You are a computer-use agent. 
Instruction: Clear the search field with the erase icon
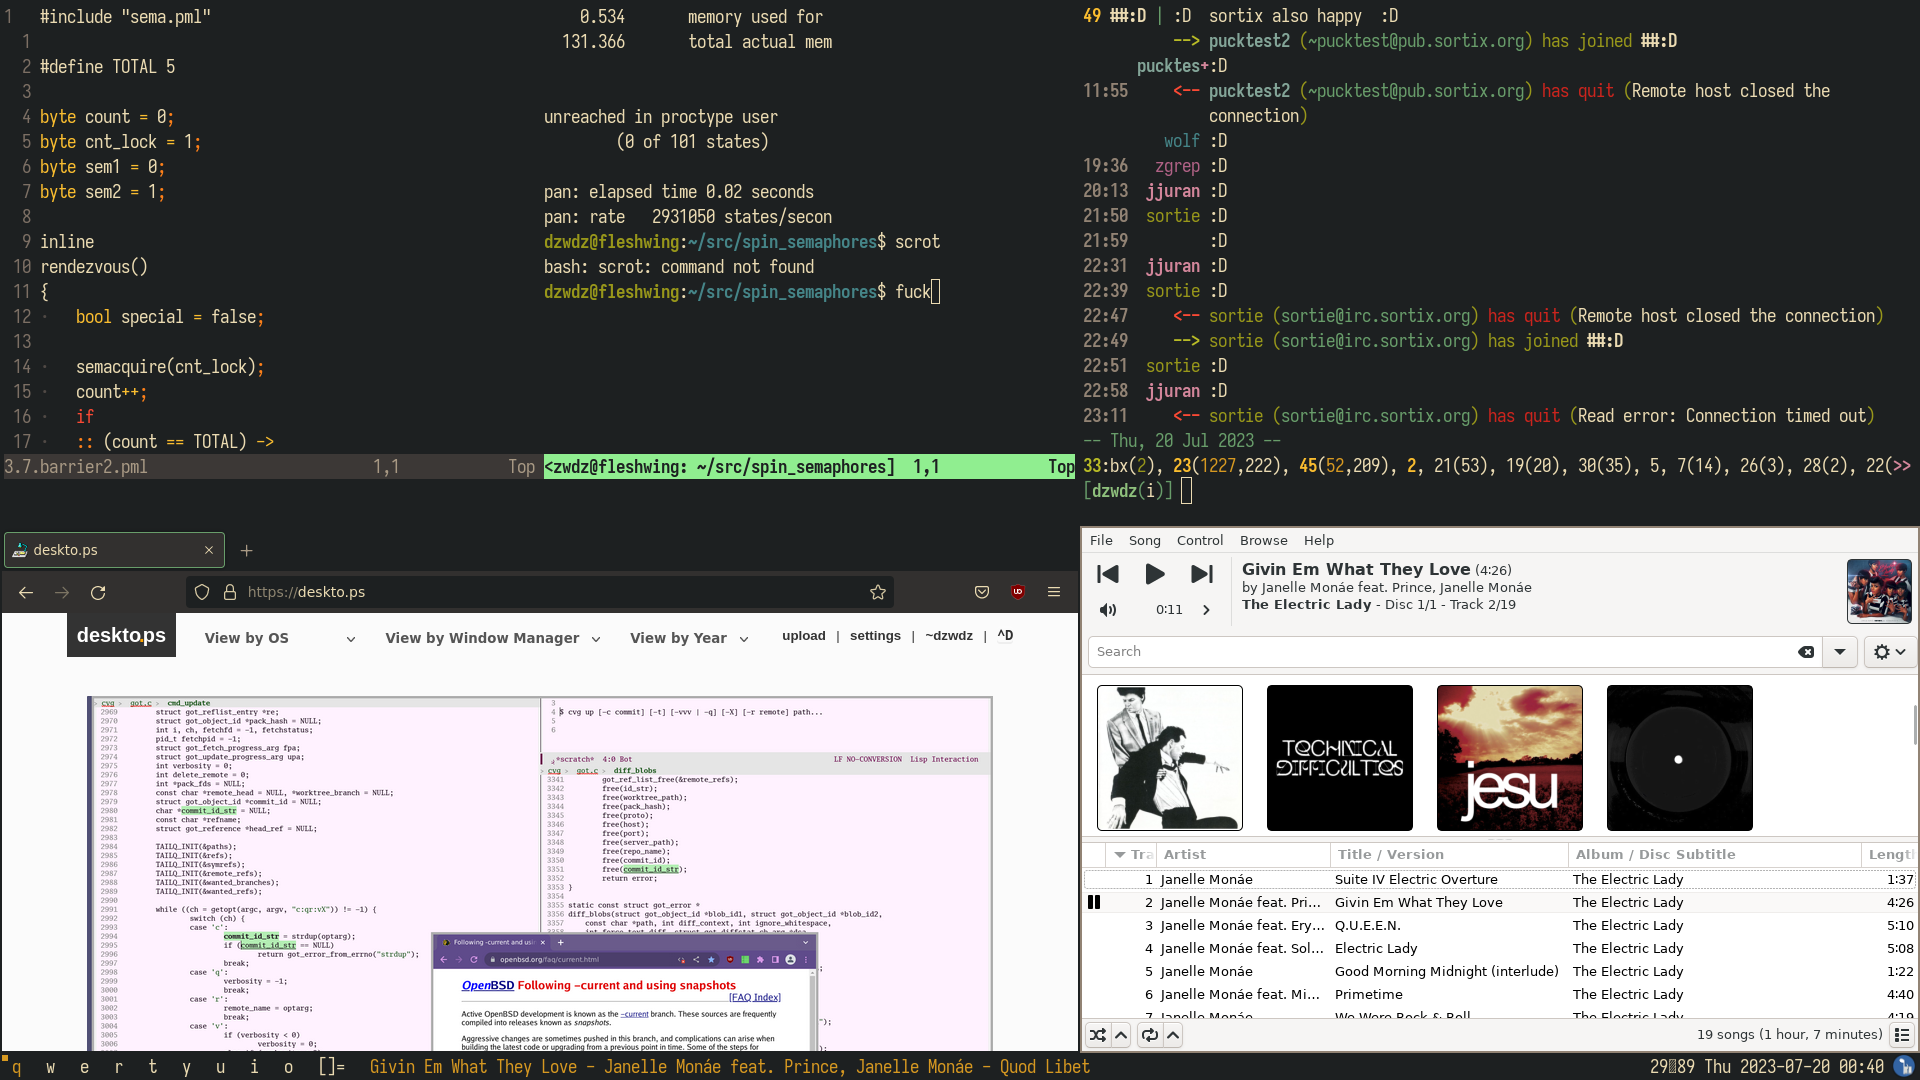[x=1806, y=652]
